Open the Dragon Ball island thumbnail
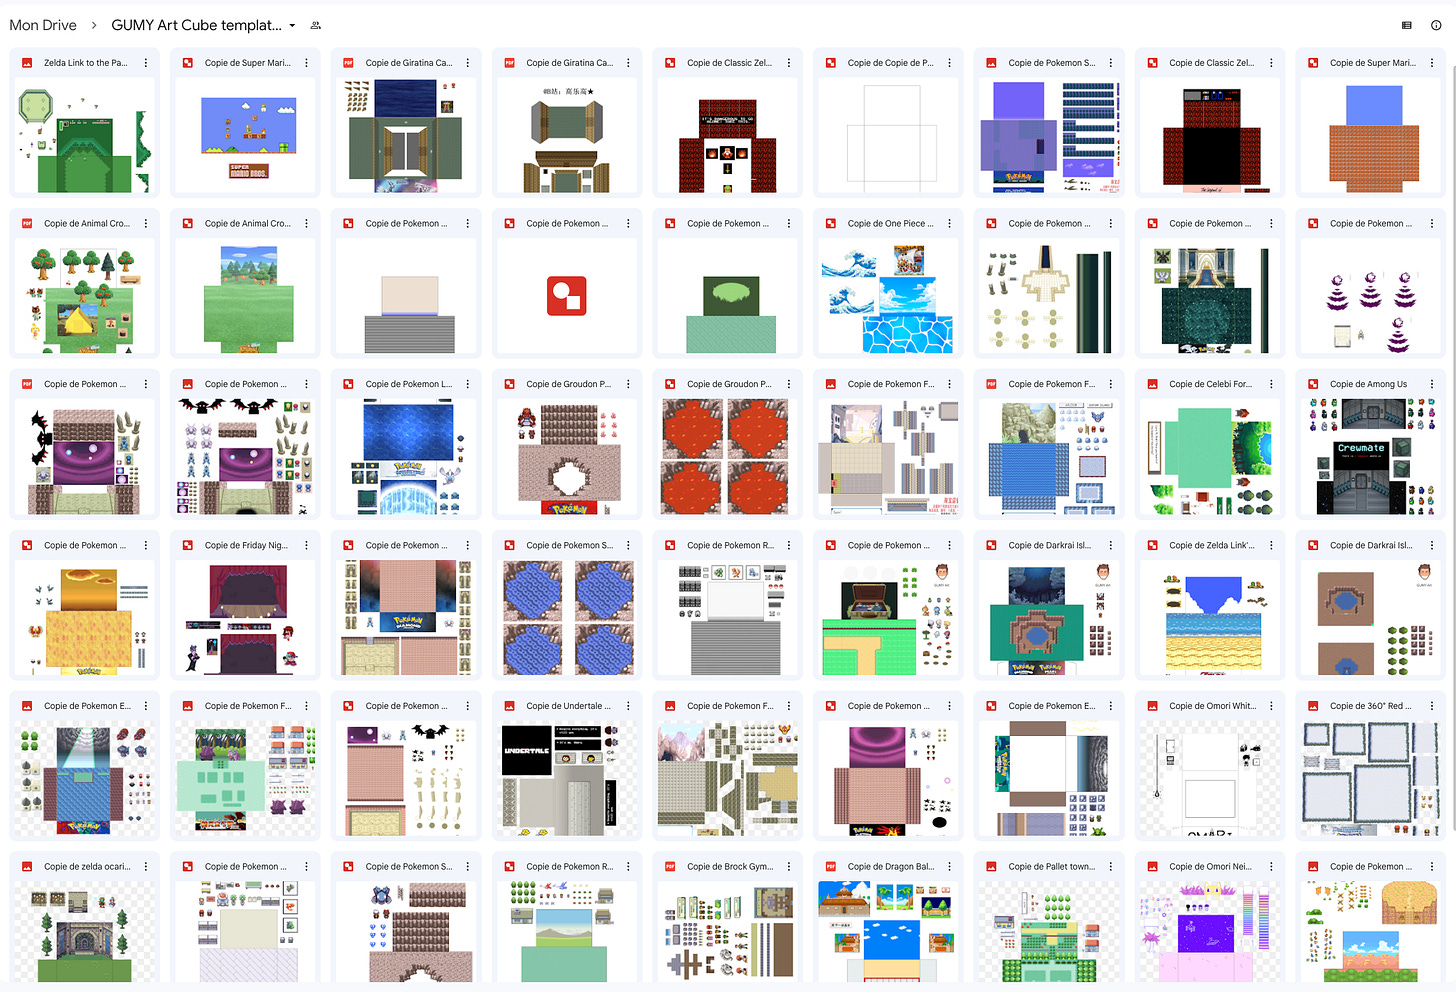This screenshot has width=1456, height=992. click(x=889, y=931)
